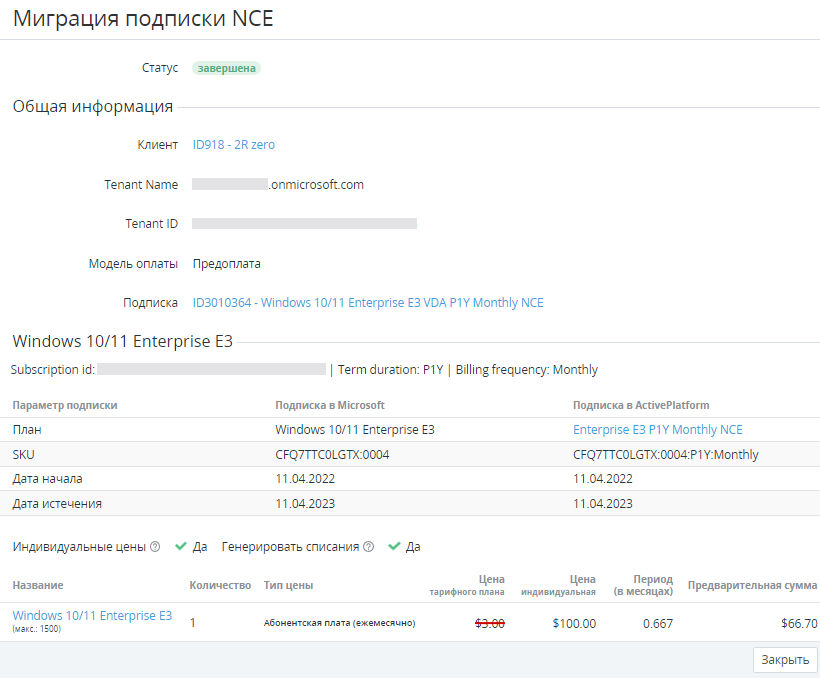Click the Параметр подписки column header
The image size is (820, 678).
click(x=65, y=405)
